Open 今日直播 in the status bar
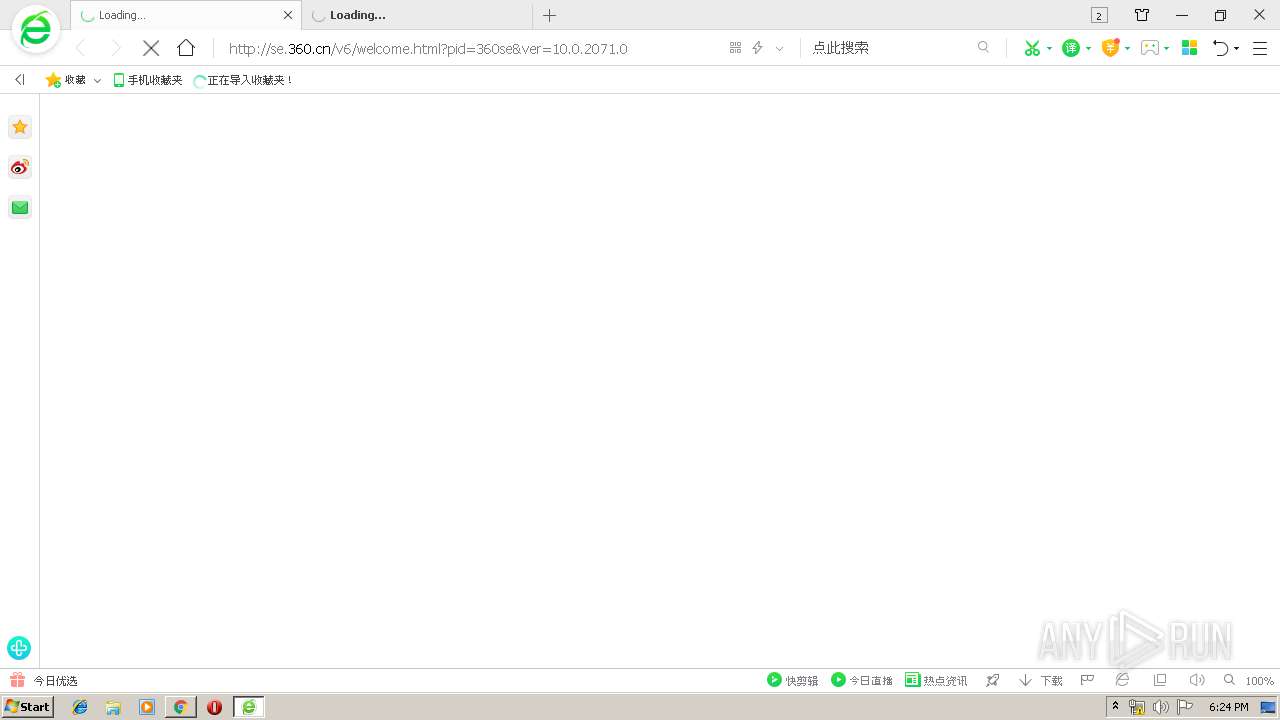 coord(862,680)
